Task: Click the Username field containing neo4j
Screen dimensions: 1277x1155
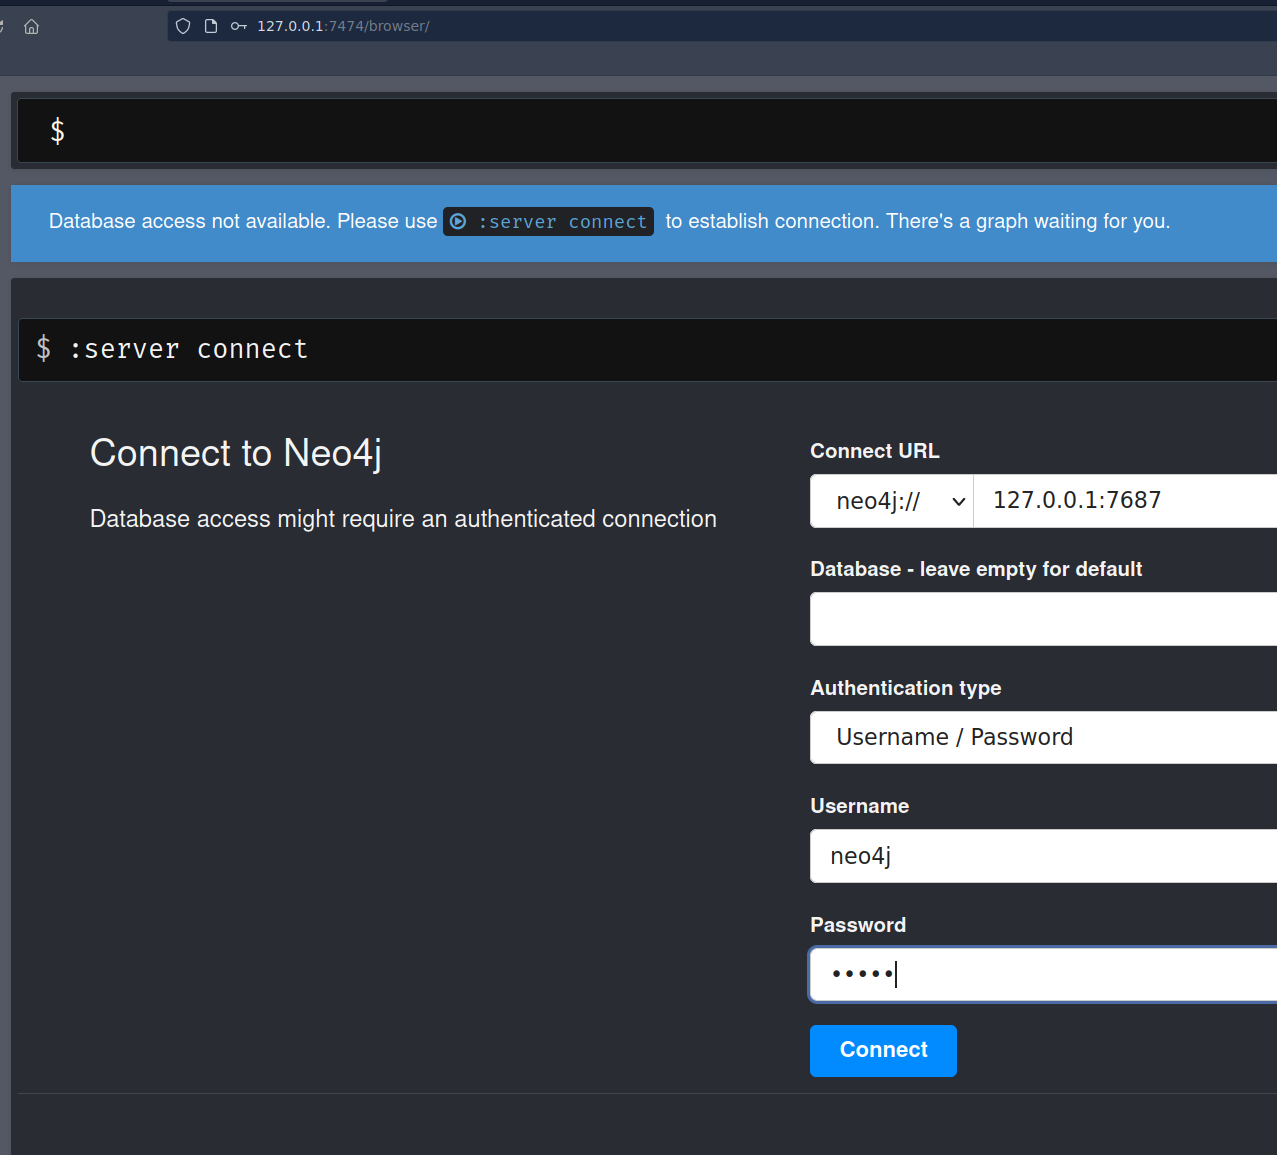Action: point(1043,856)
